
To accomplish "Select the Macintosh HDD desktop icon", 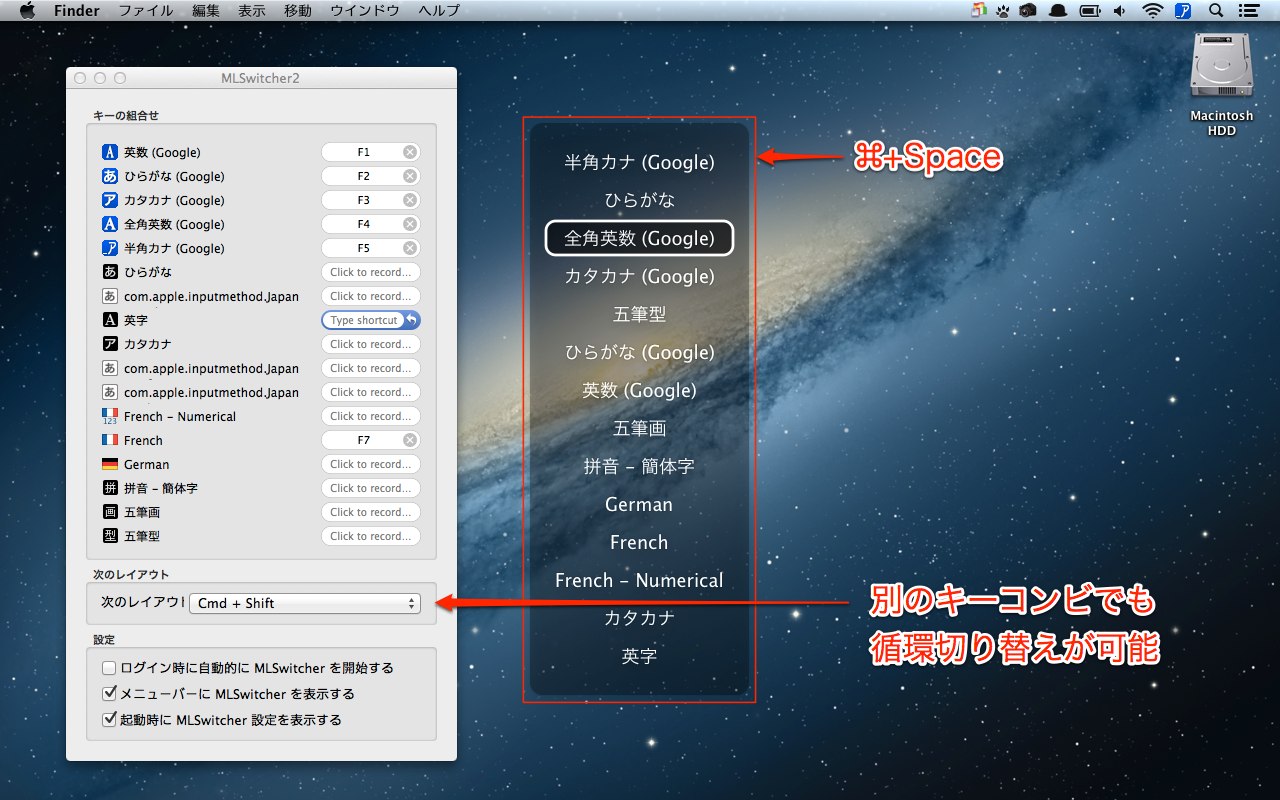I will 1221,85.
